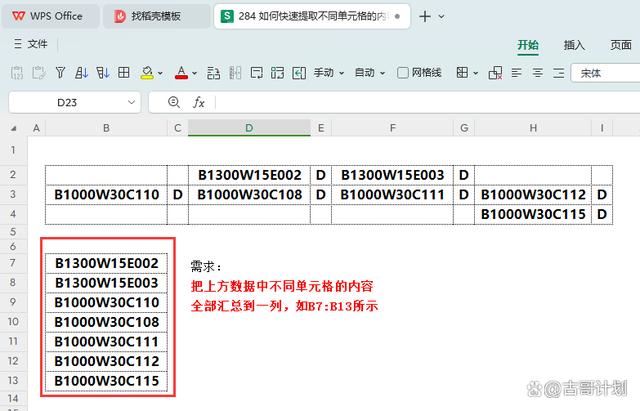Select column H header
Viewport: 640px width, 411px height.
pos(533,128)
